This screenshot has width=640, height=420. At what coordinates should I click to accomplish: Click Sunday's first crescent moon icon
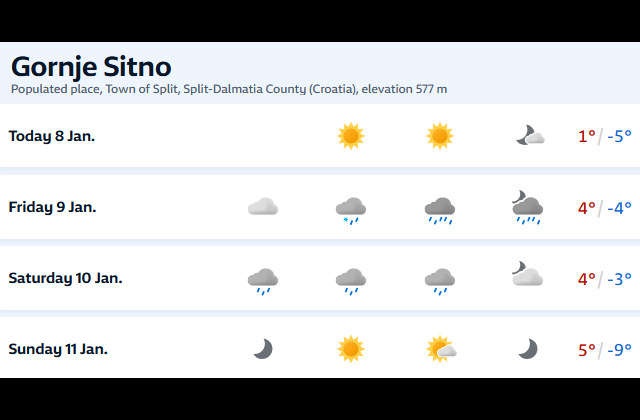click(x=262, y=348)
